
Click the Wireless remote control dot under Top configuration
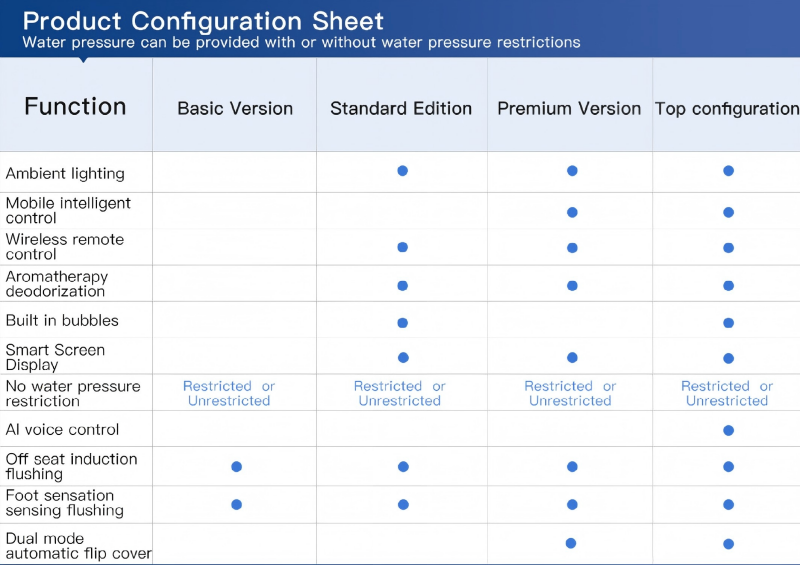728,247
